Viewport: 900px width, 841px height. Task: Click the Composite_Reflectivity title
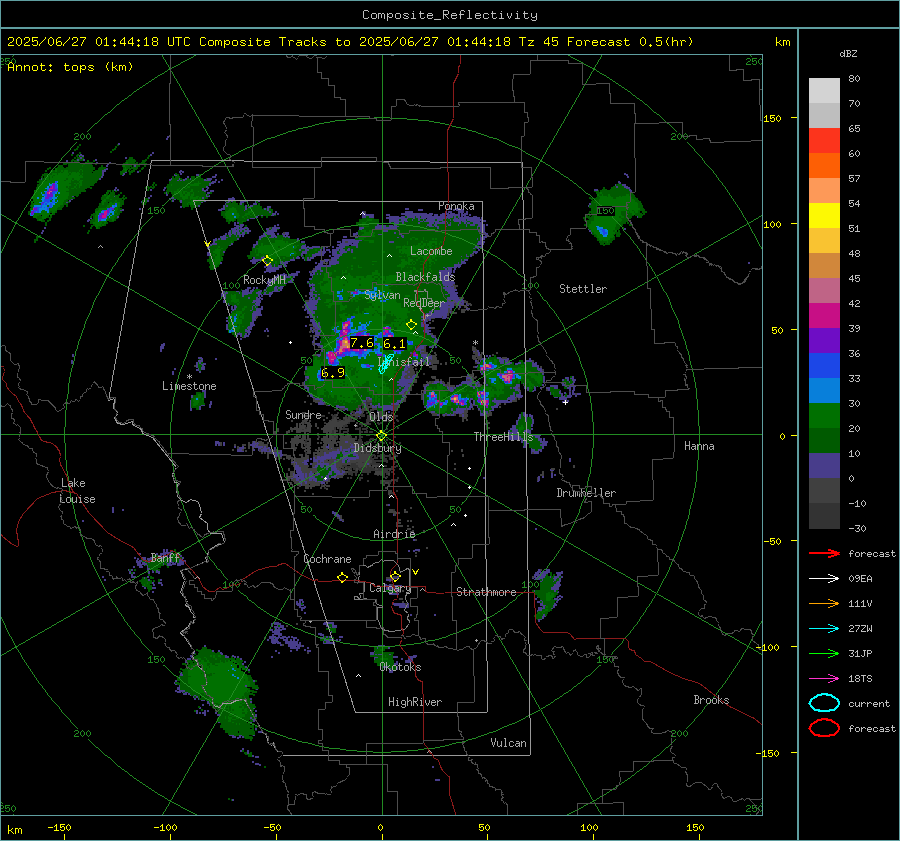pyautogui.click(x=450, y=15)
